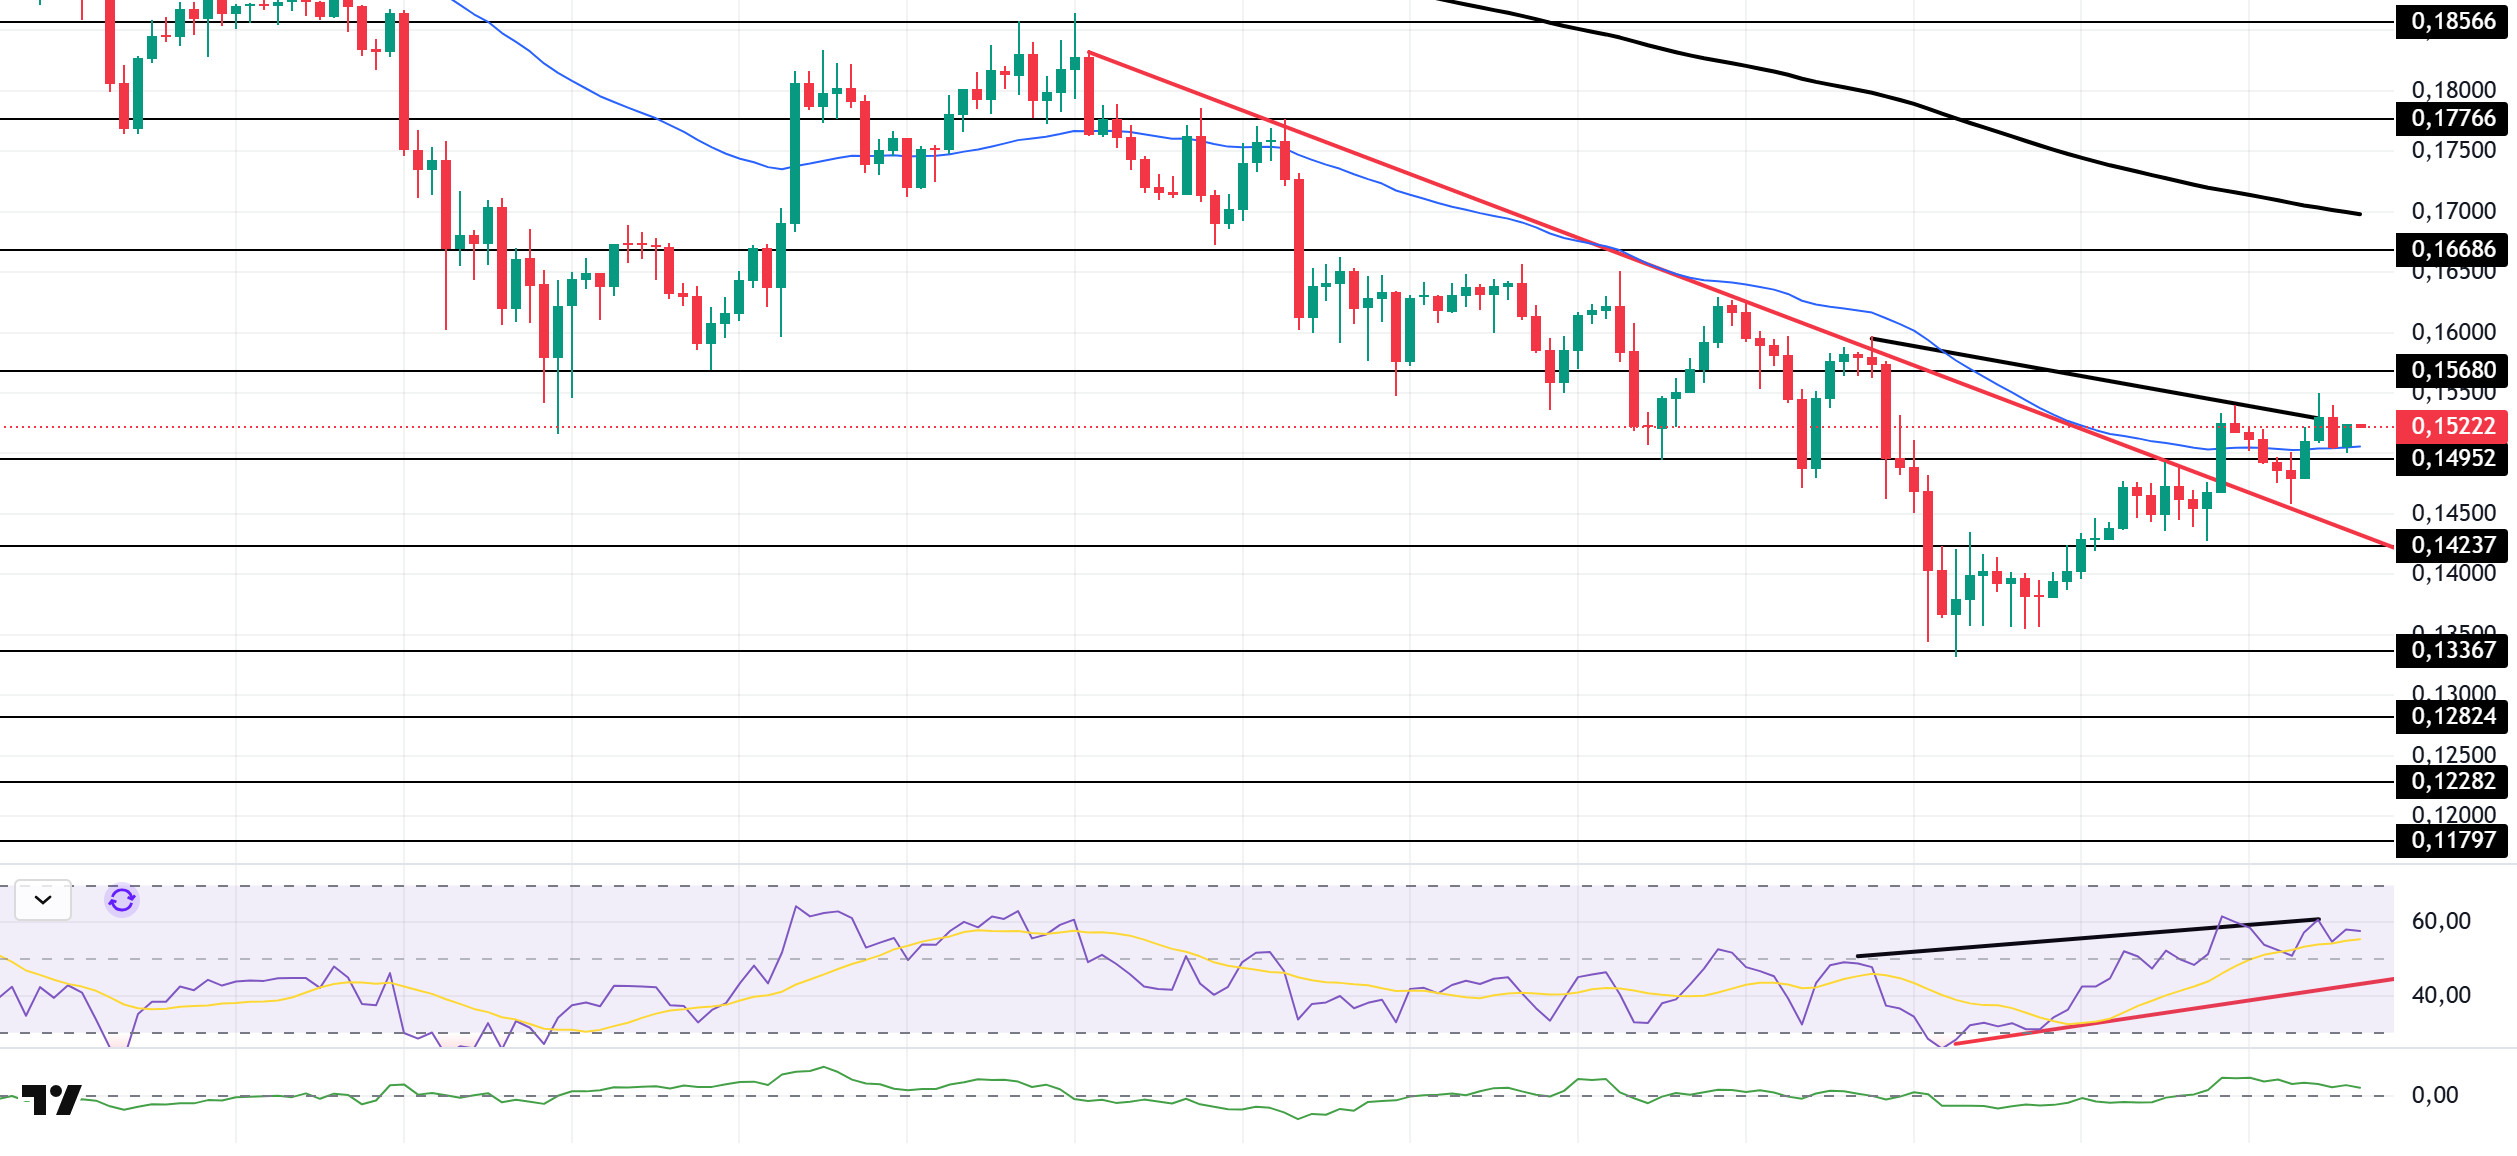Select the 0,18566 price level label
The image size is (2517, 1156).
click(2453, 21)
